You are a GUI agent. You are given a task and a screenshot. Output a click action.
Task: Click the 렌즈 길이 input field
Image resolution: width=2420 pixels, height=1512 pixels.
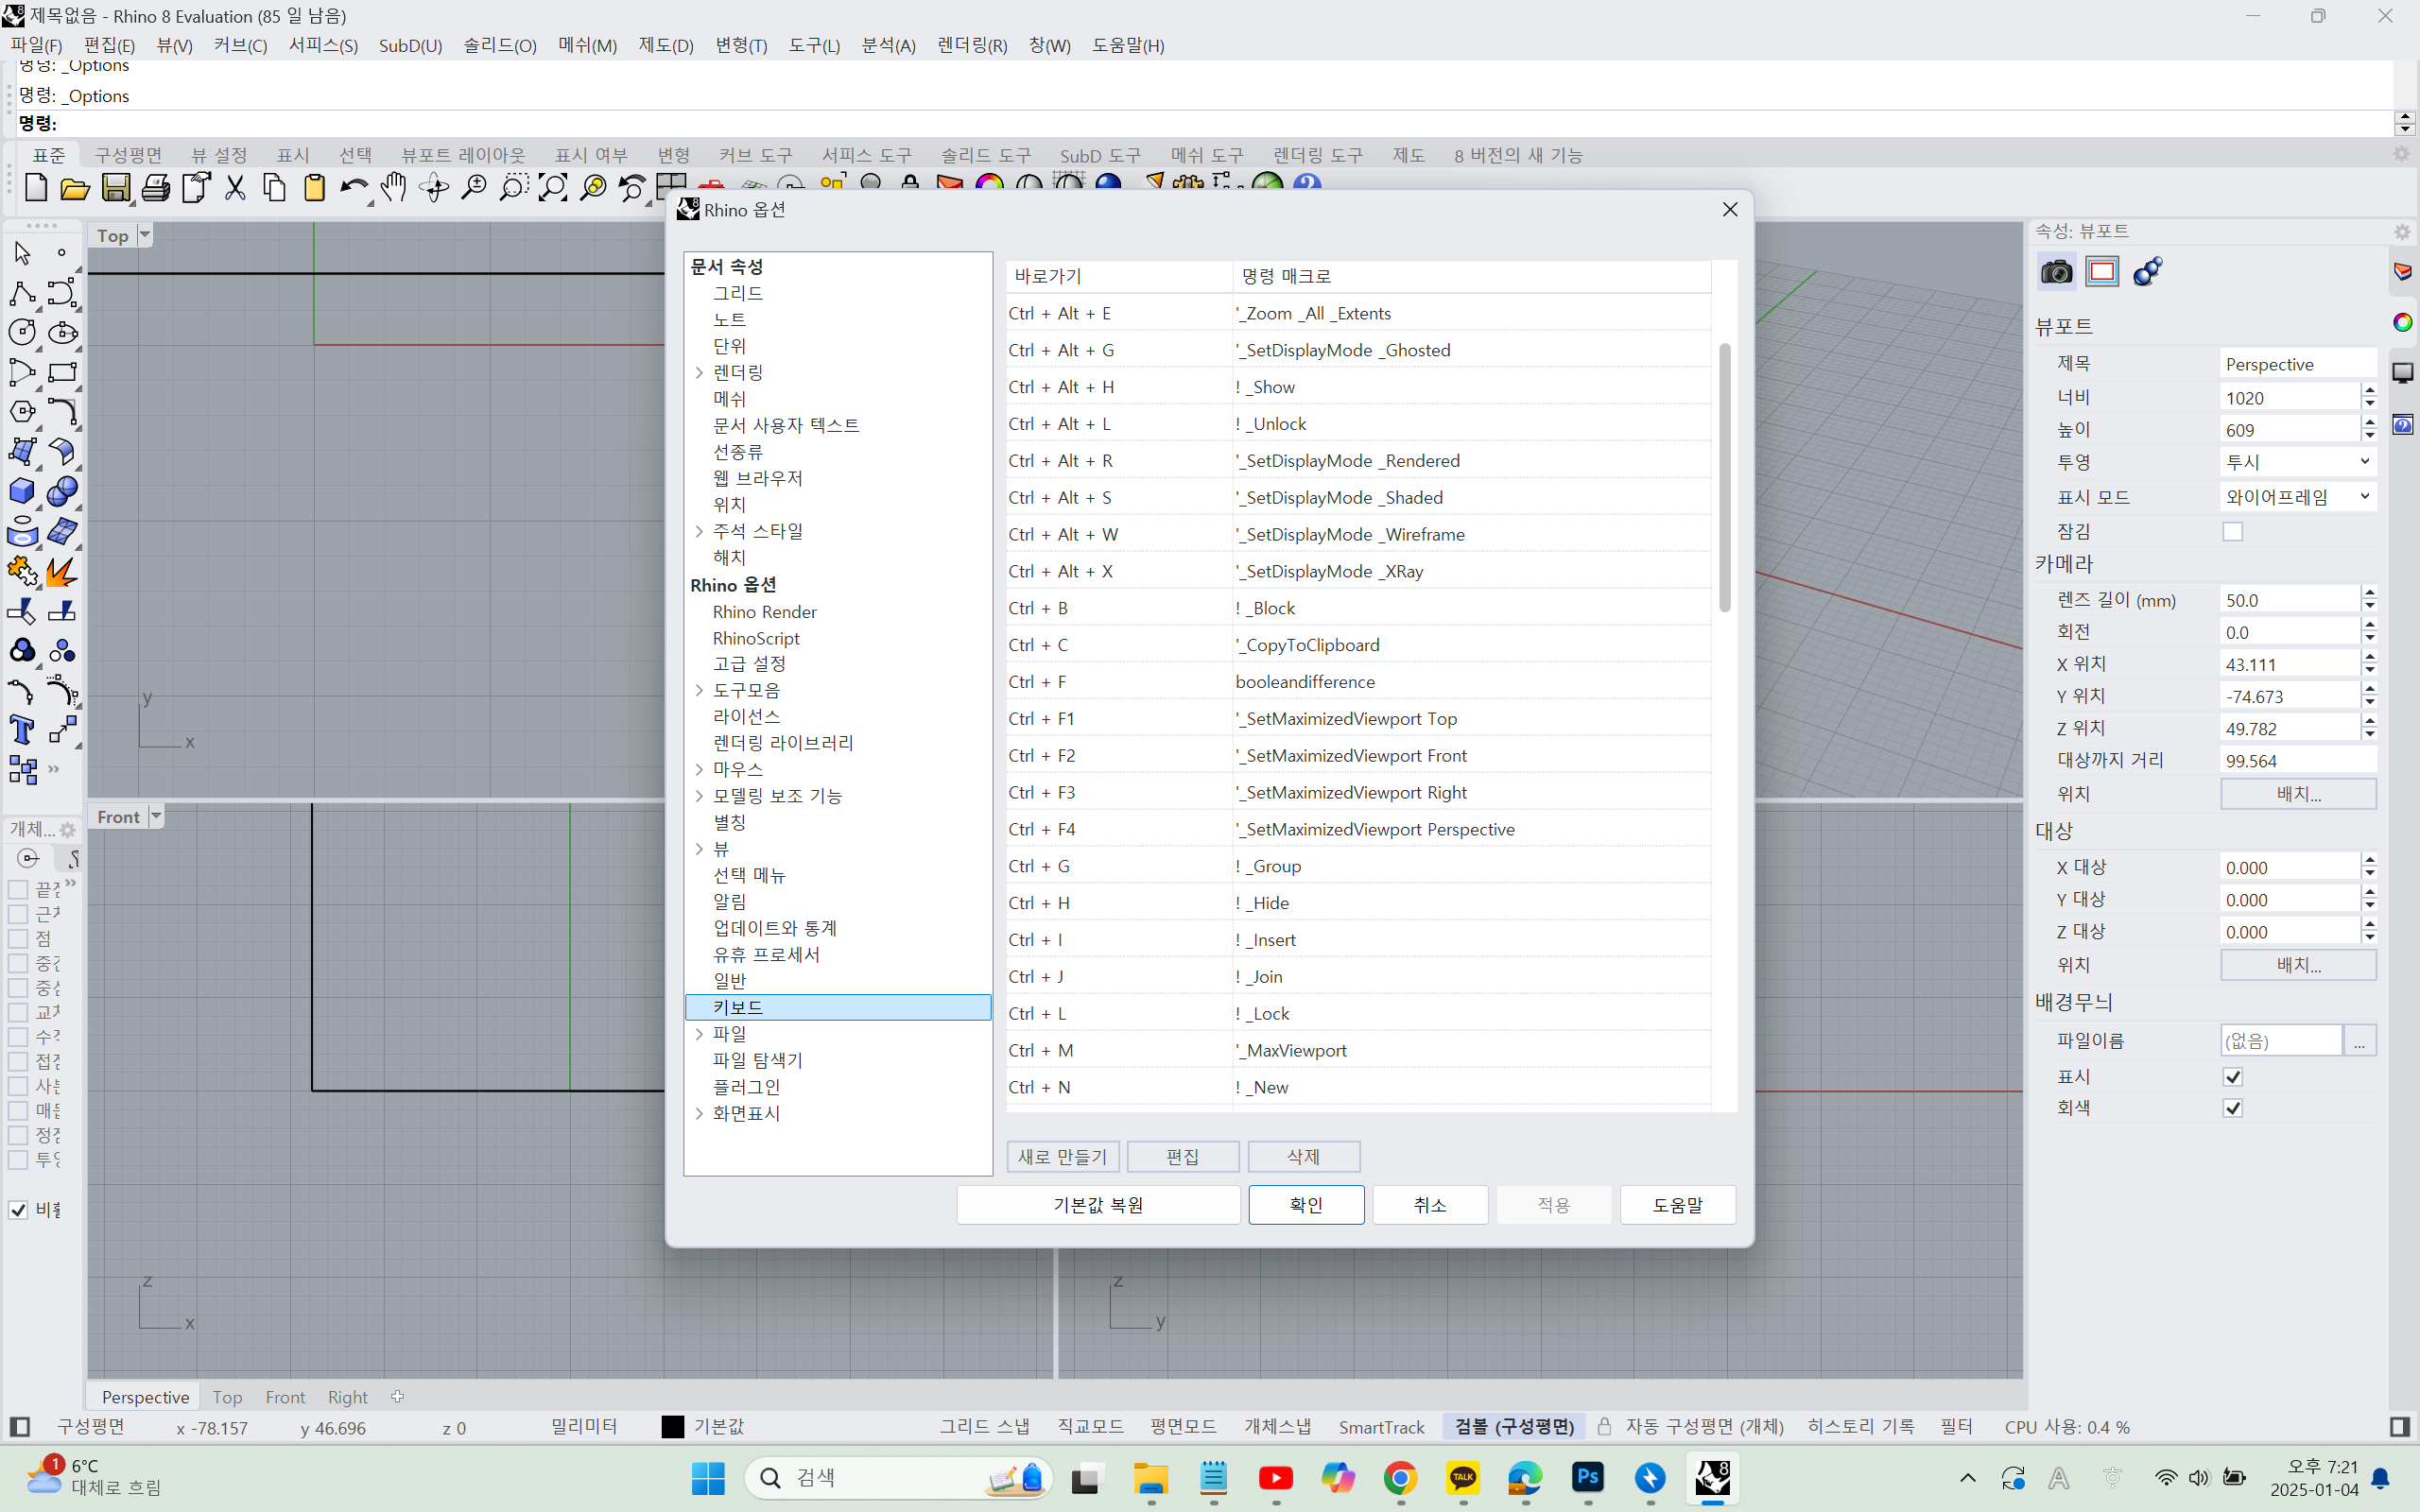[x=2289, y=600]
